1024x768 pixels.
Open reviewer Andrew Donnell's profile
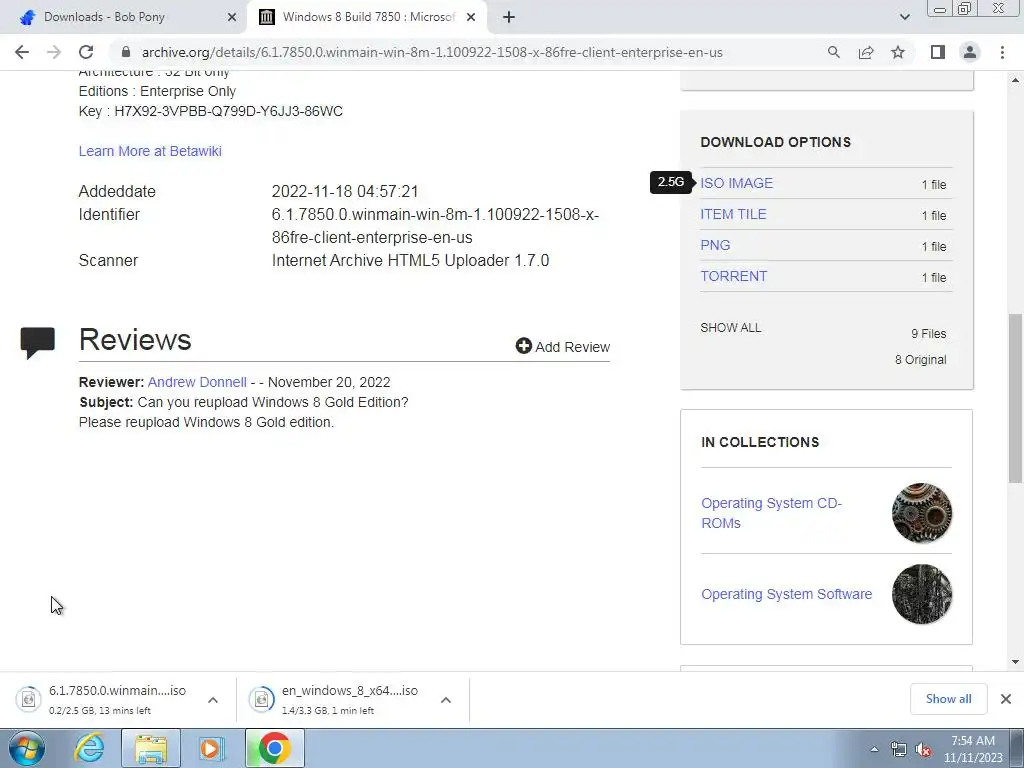coord(197,382)
